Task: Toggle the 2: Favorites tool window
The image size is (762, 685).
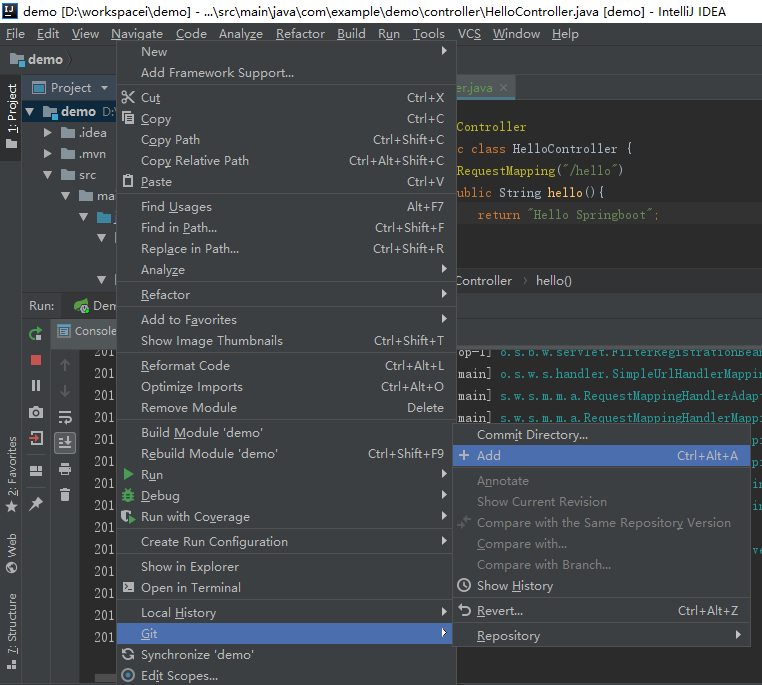Action: click(x=12, y=474)
